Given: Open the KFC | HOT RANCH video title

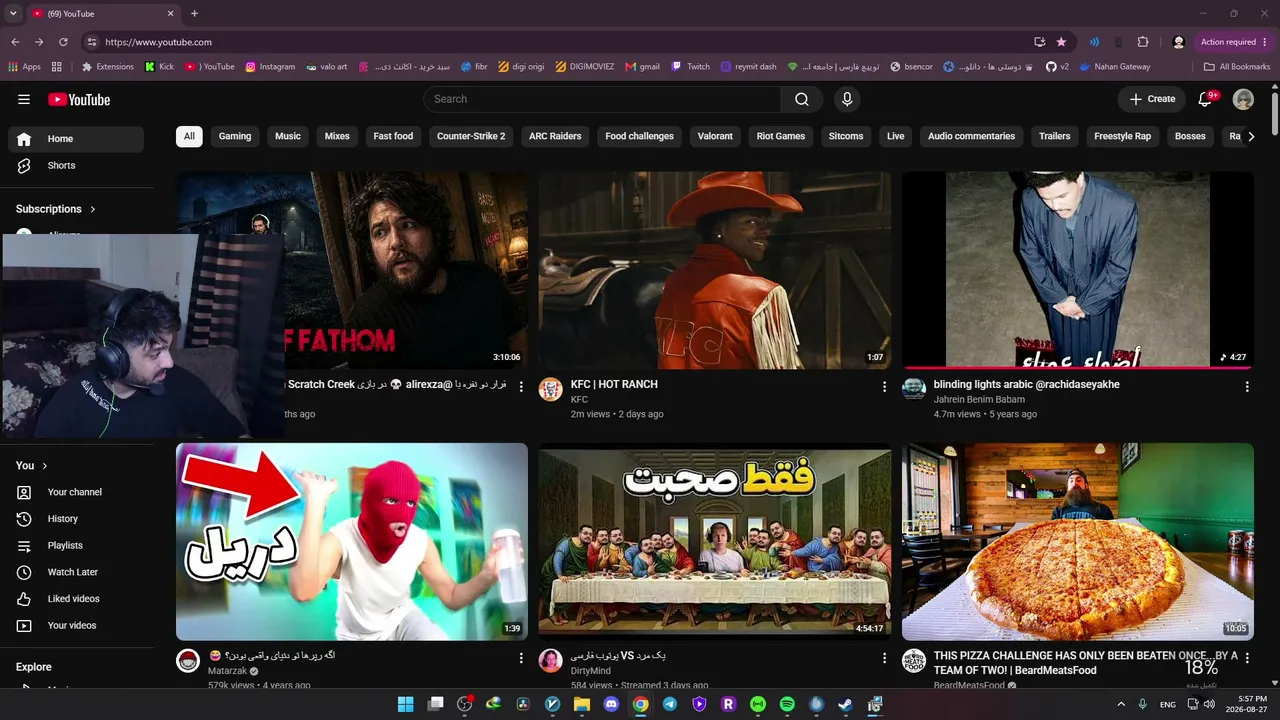Looking at the screenshot, I should pyautogui.click(x=614, y=384).
